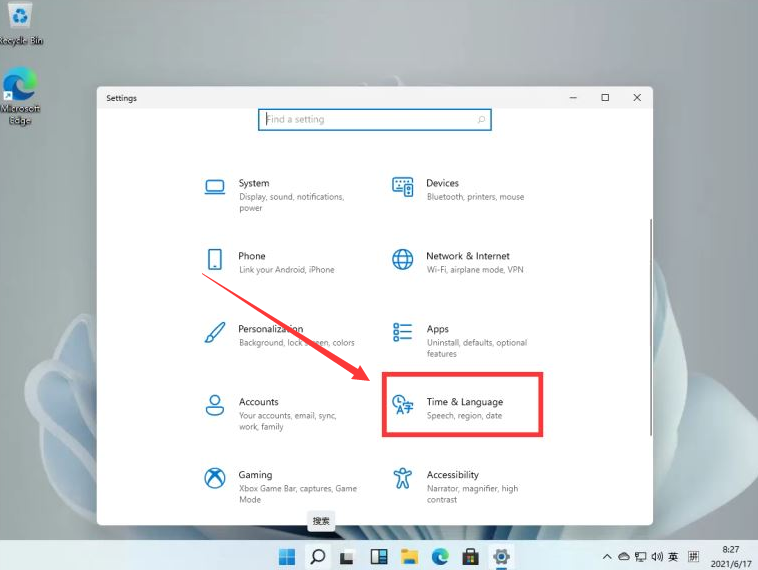Open the Apps list icon
Image resolution: width=758 pixels, height=570 pixels.
click(x=403, y=333)
